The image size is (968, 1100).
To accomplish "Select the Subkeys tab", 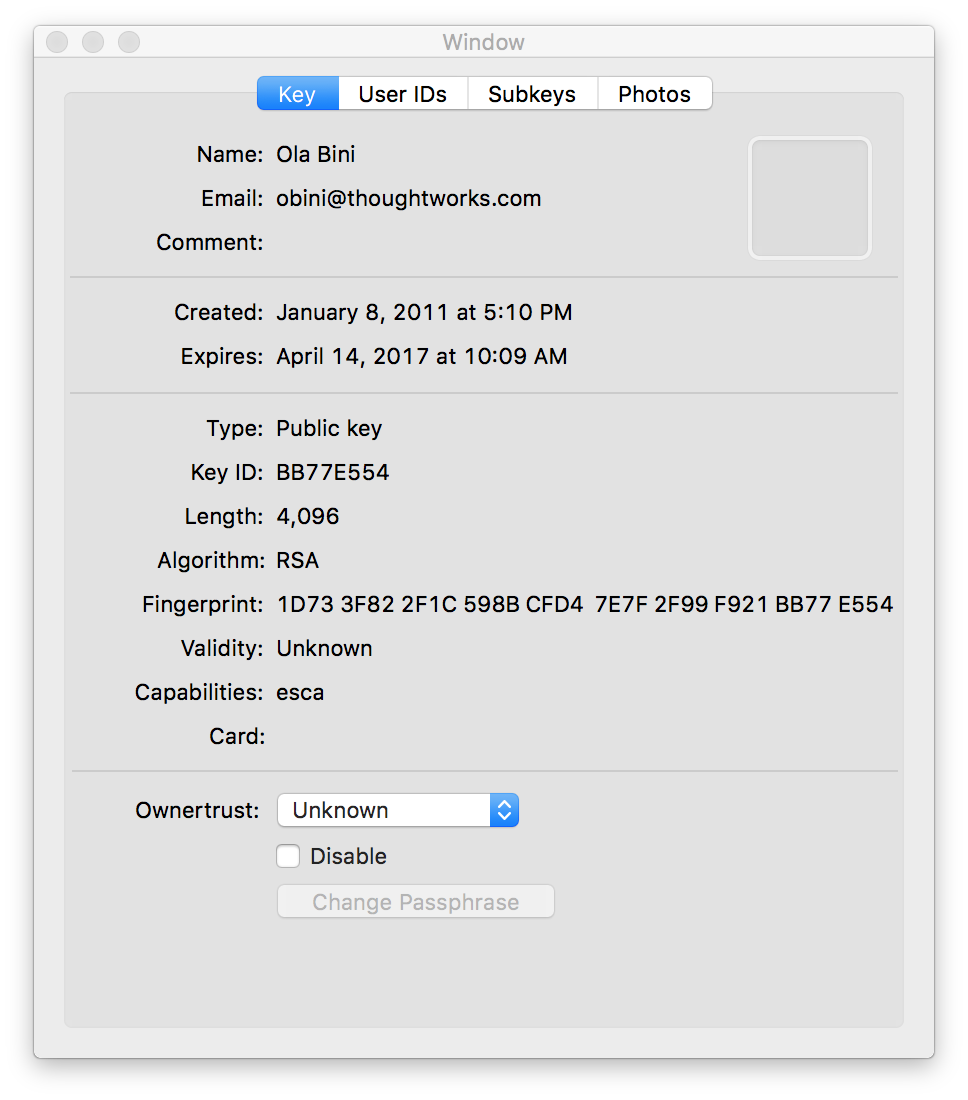I will click(x=532, y=94).
